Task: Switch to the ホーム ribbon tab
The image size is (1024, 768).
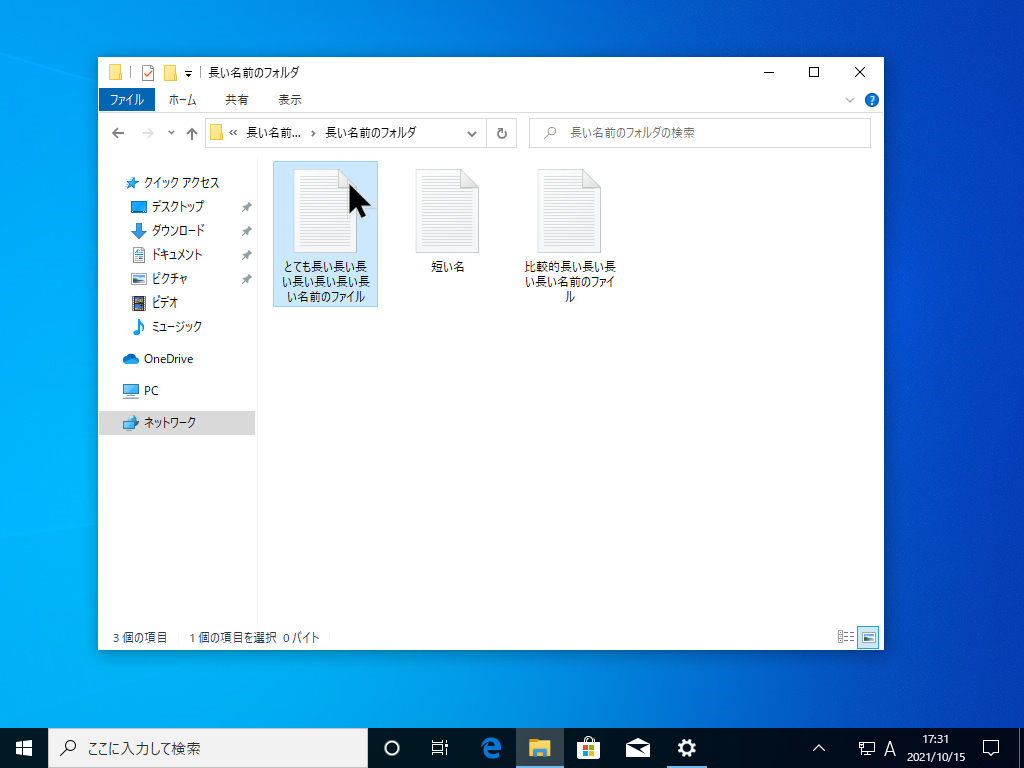Action: click(182, 100)
